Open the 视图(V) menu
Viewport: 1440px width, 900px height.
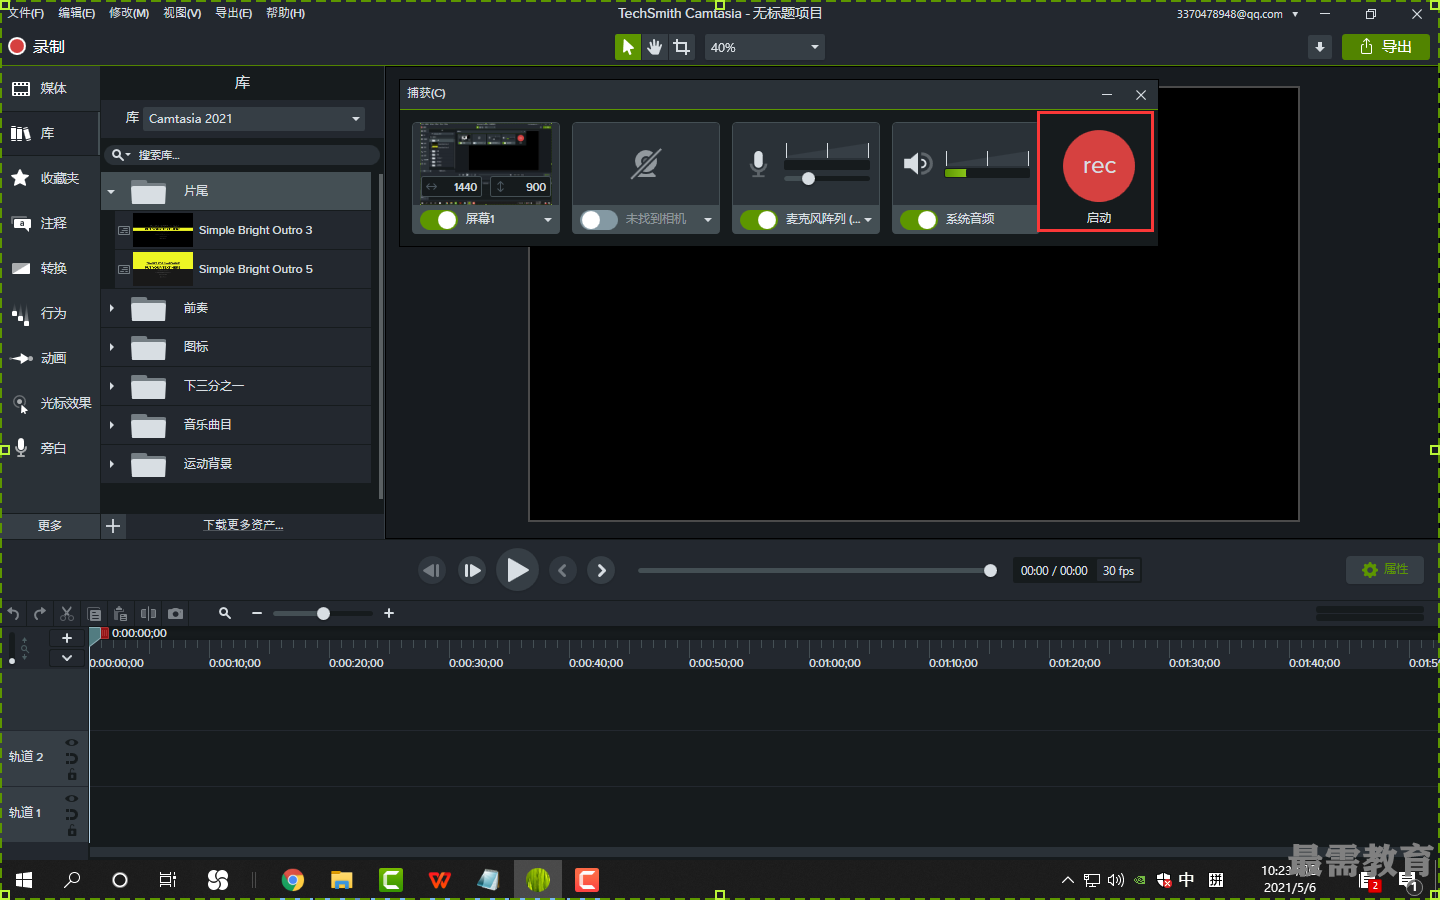click(182, 13)
